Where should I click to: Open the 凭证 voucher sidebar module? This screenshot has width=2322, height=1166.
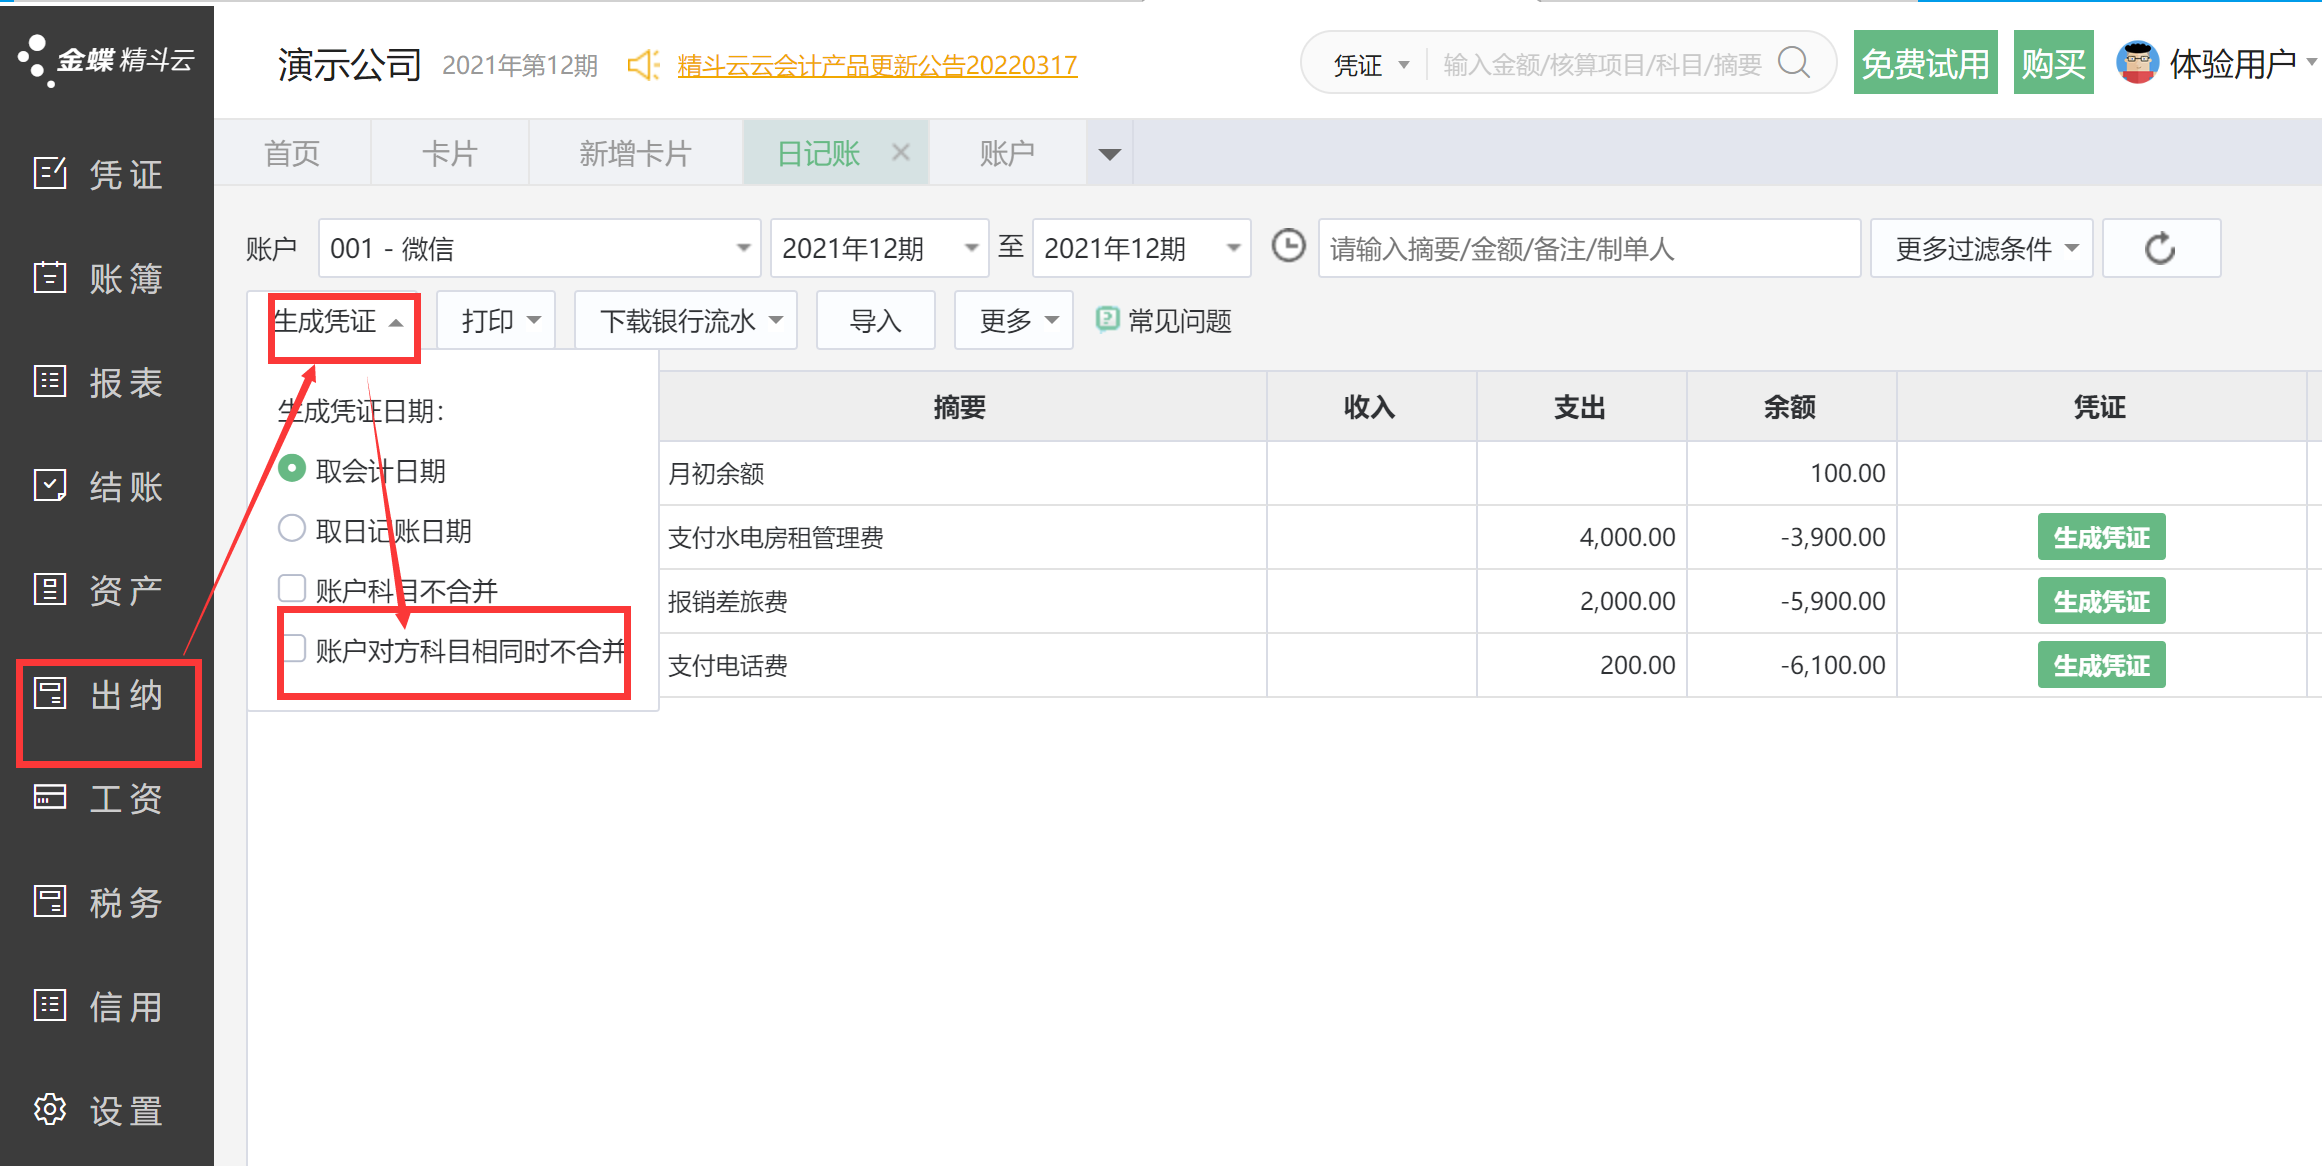[100, 175]
